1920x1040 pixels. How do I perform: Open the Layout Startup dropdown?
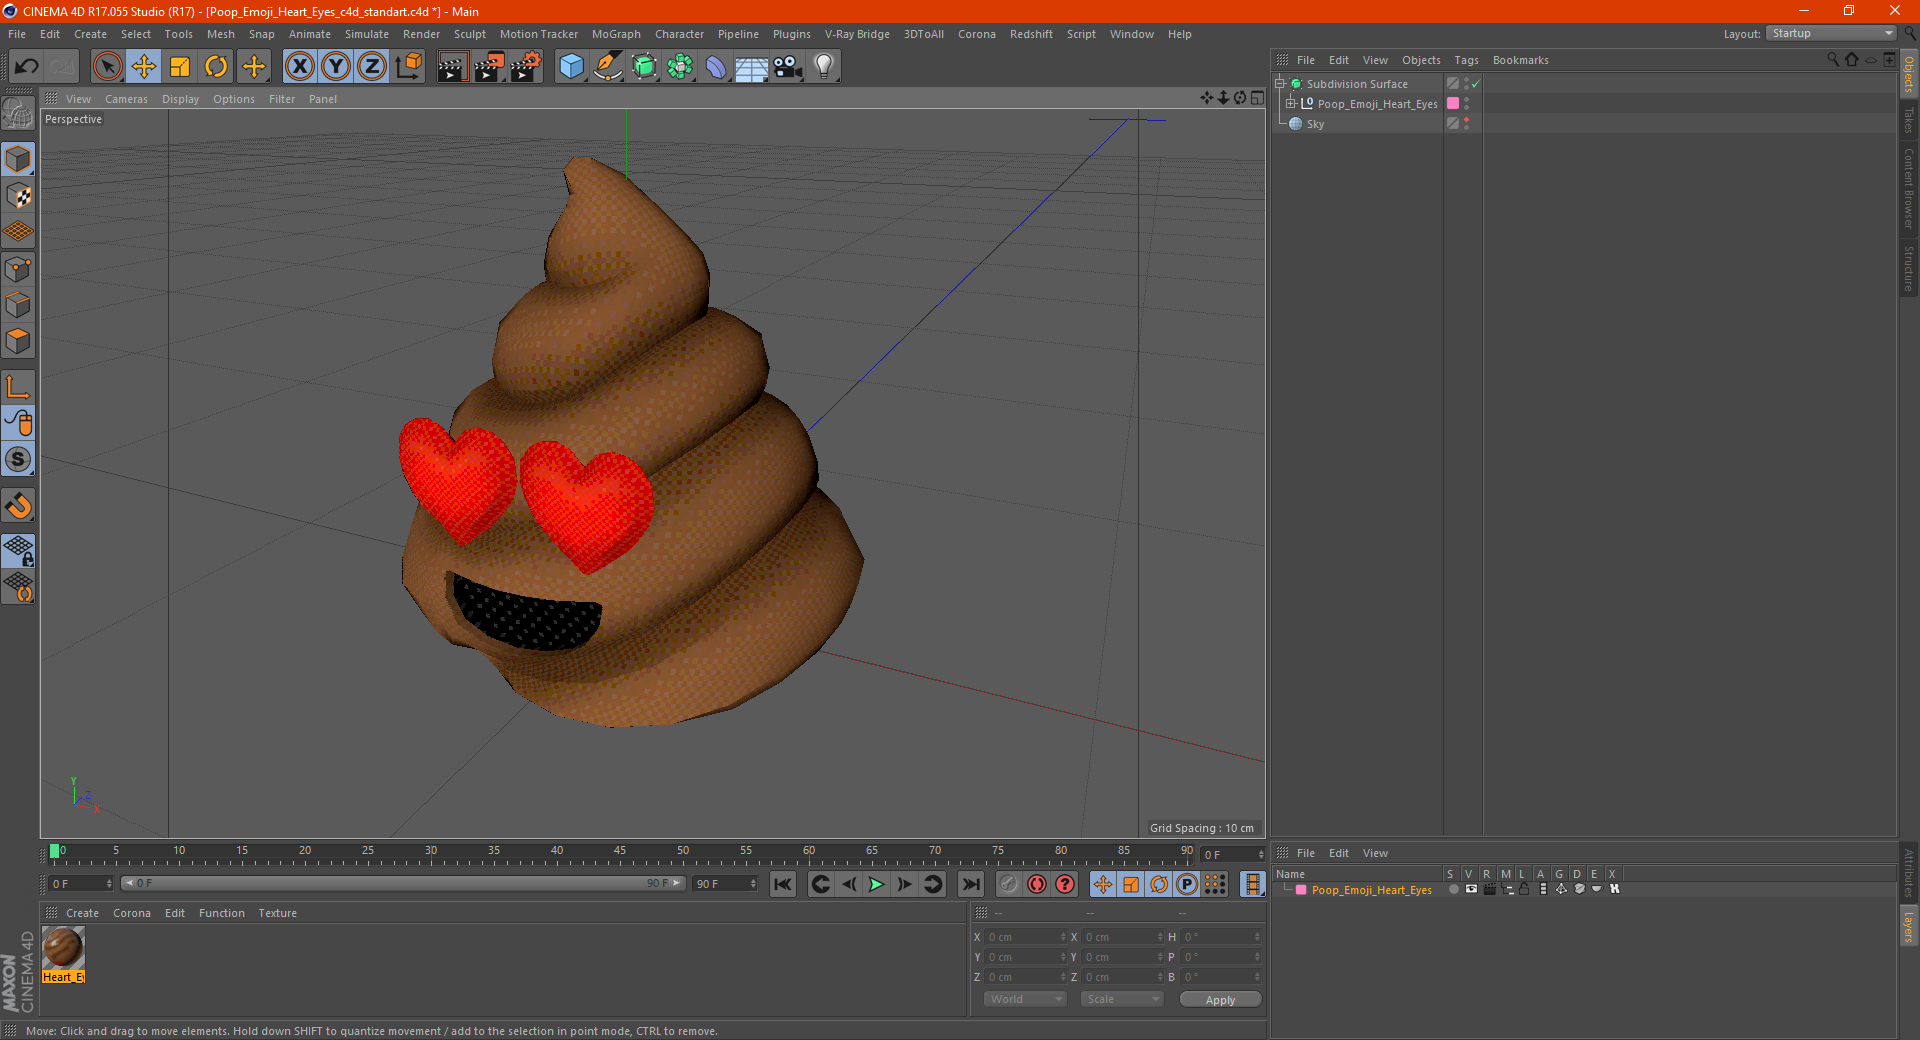pos(1831,33)
